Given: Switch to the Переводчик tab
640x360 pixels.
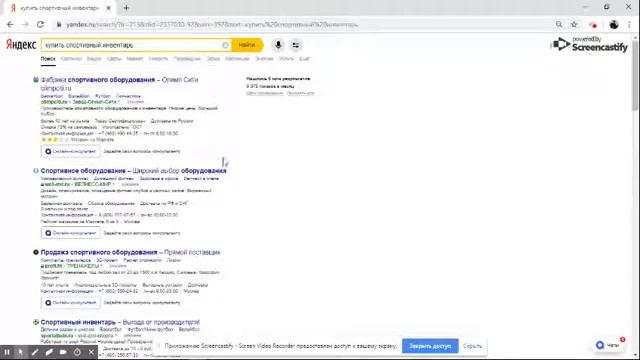Looking at the screenshot, I should click(x=187, y=59).
